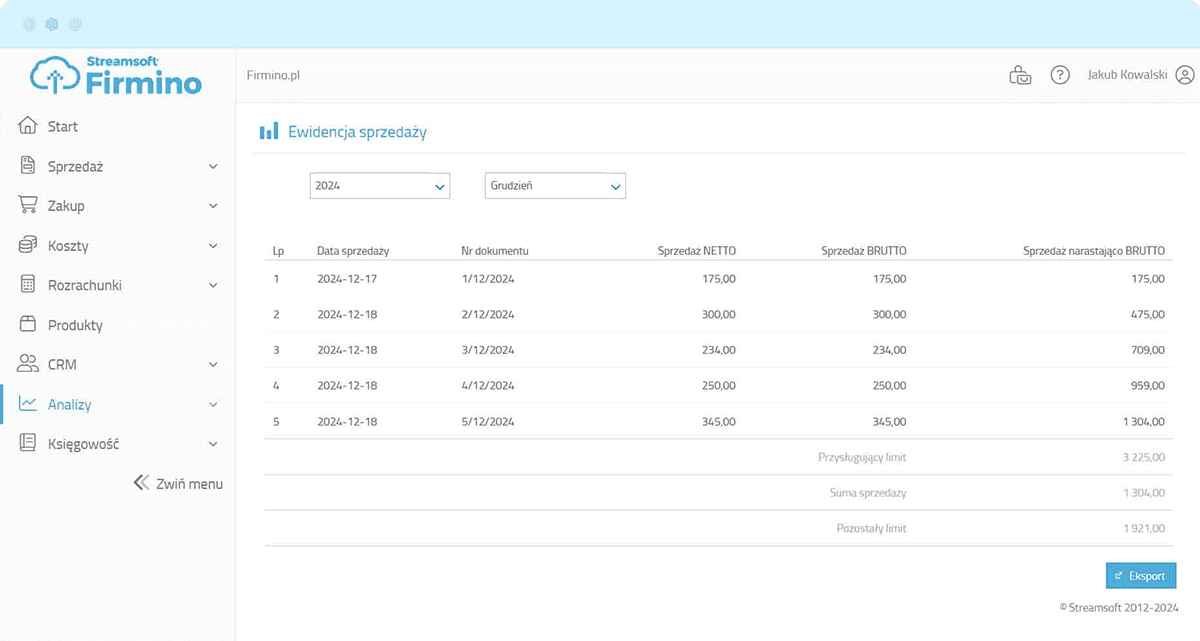Click the double-chevron collapse icon
This screenshot has height=641, width=1200.
(x=141, y=483)
